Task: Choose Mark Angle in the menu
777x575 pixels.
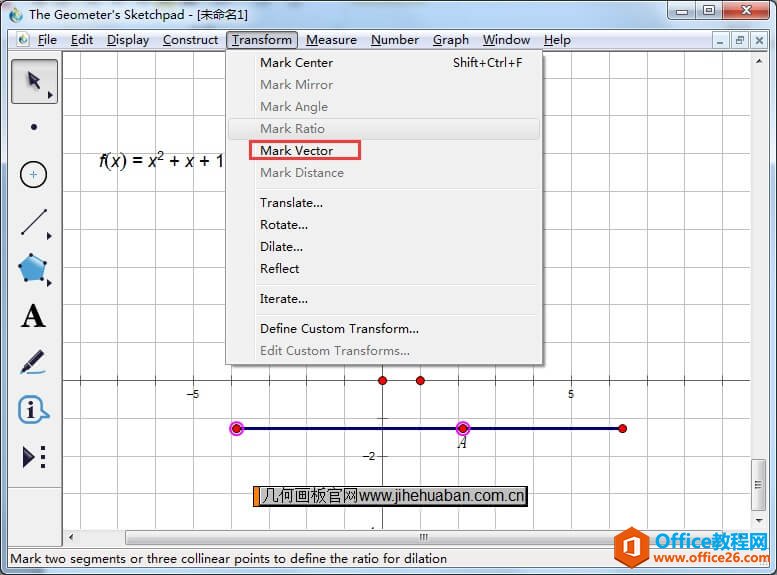Action: (x=384, y=107)
